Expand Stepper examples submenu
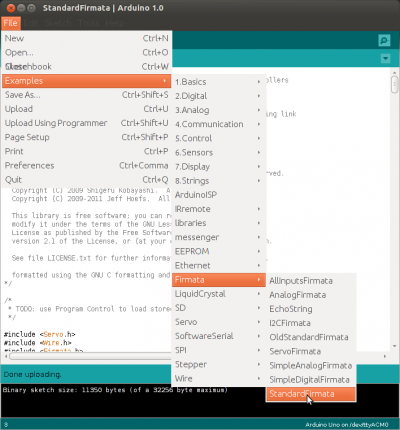The image size is (400, 430). [219, 364]
